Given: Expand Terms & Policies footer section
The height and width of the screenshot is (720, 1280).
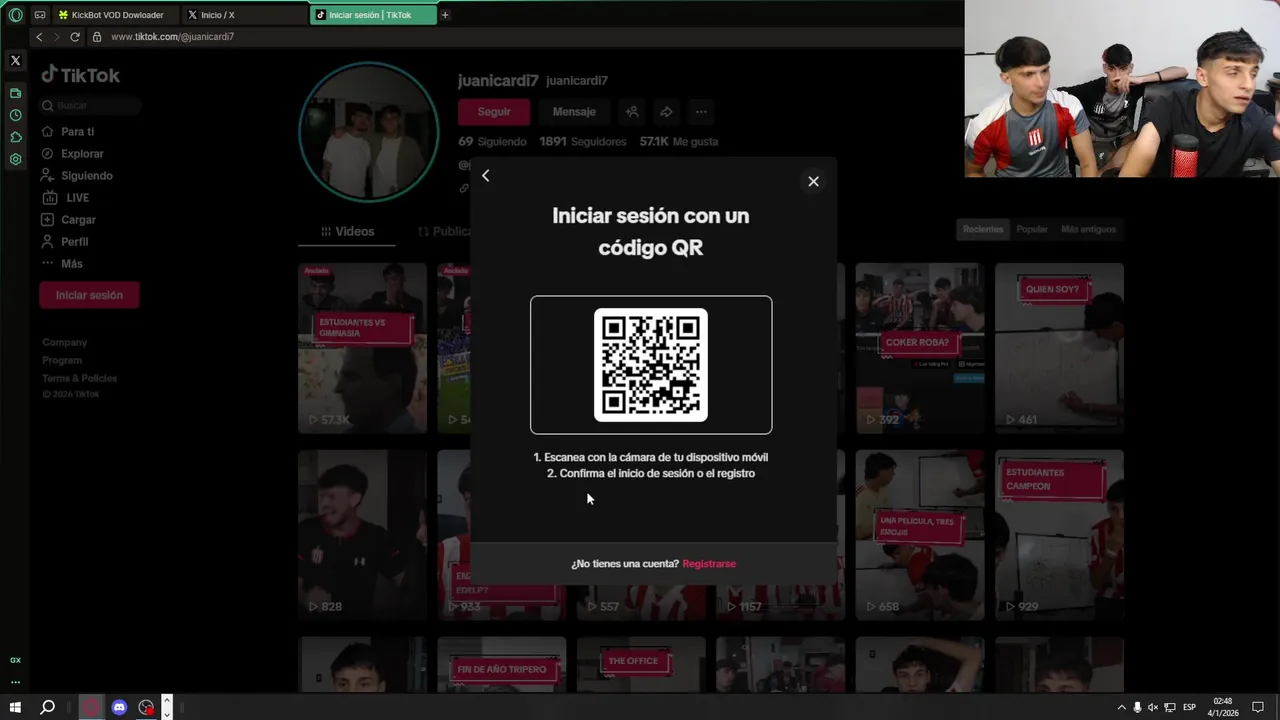Looking at the screenshot, I should click(x=79, y=378).
